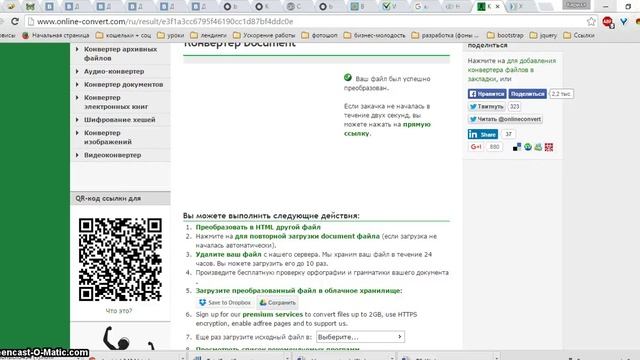Screen dimensions: 640x360
Task: Reload the page with the refresh icon
Action: (x=15, y=21)
